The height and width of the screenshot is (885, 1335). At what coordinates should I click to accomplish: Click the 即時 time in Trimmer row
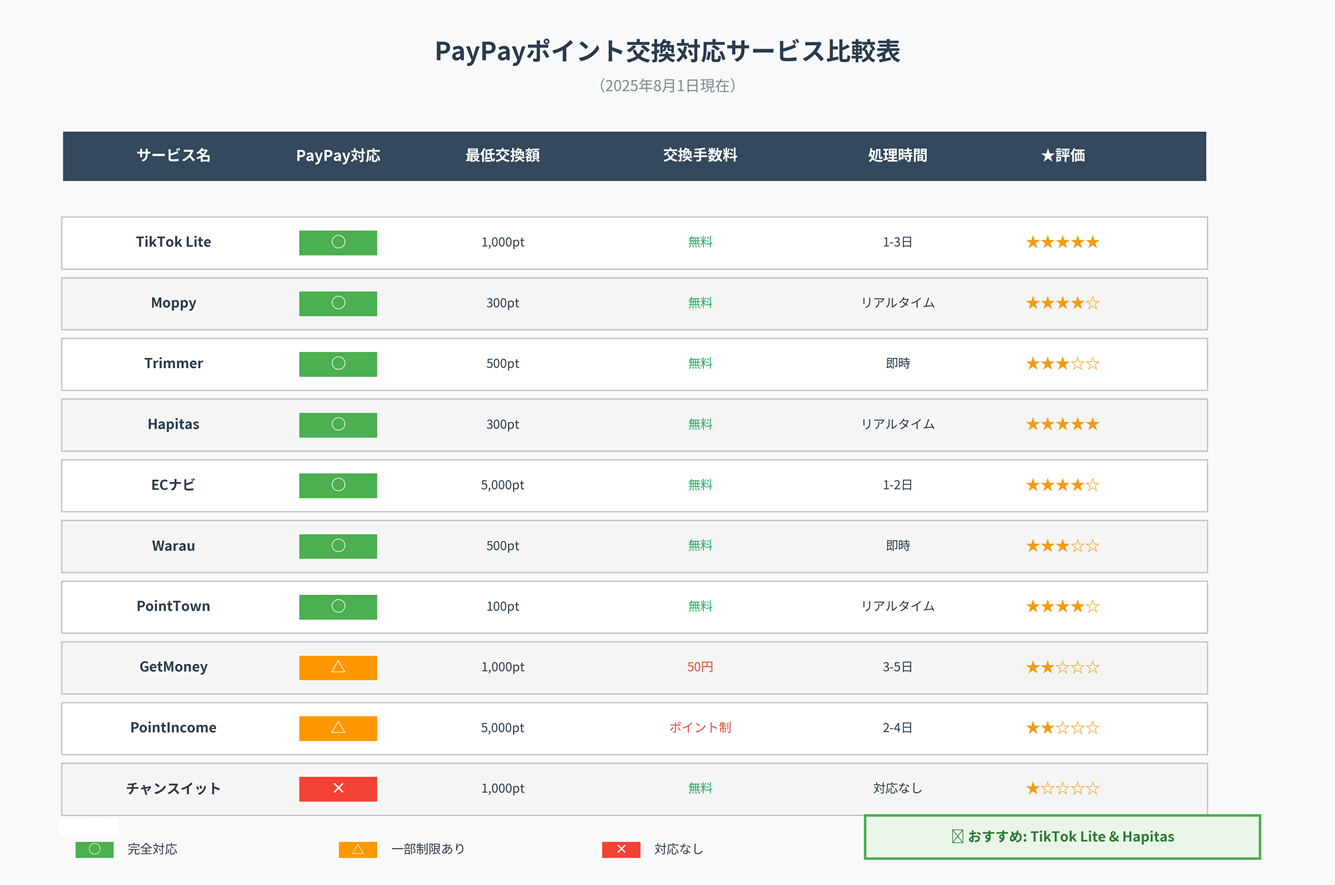(x=898, y=364)
